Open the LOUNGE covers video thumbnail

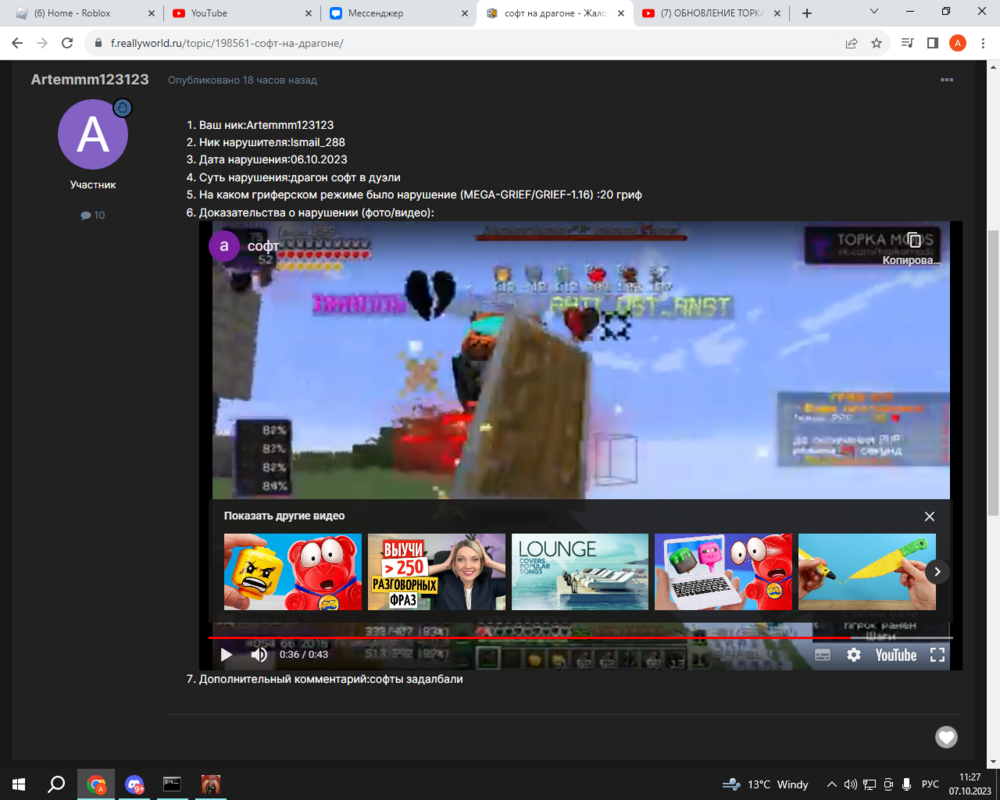click(580, 572)
